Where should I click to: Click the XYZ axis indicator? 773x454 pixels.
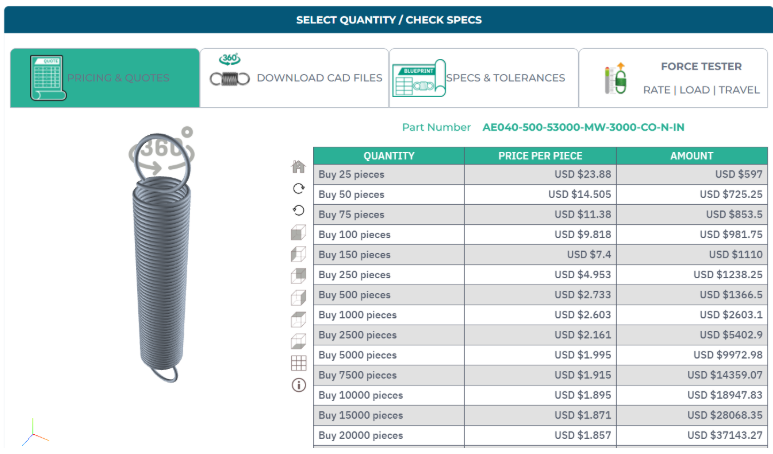tap(35, 432)
